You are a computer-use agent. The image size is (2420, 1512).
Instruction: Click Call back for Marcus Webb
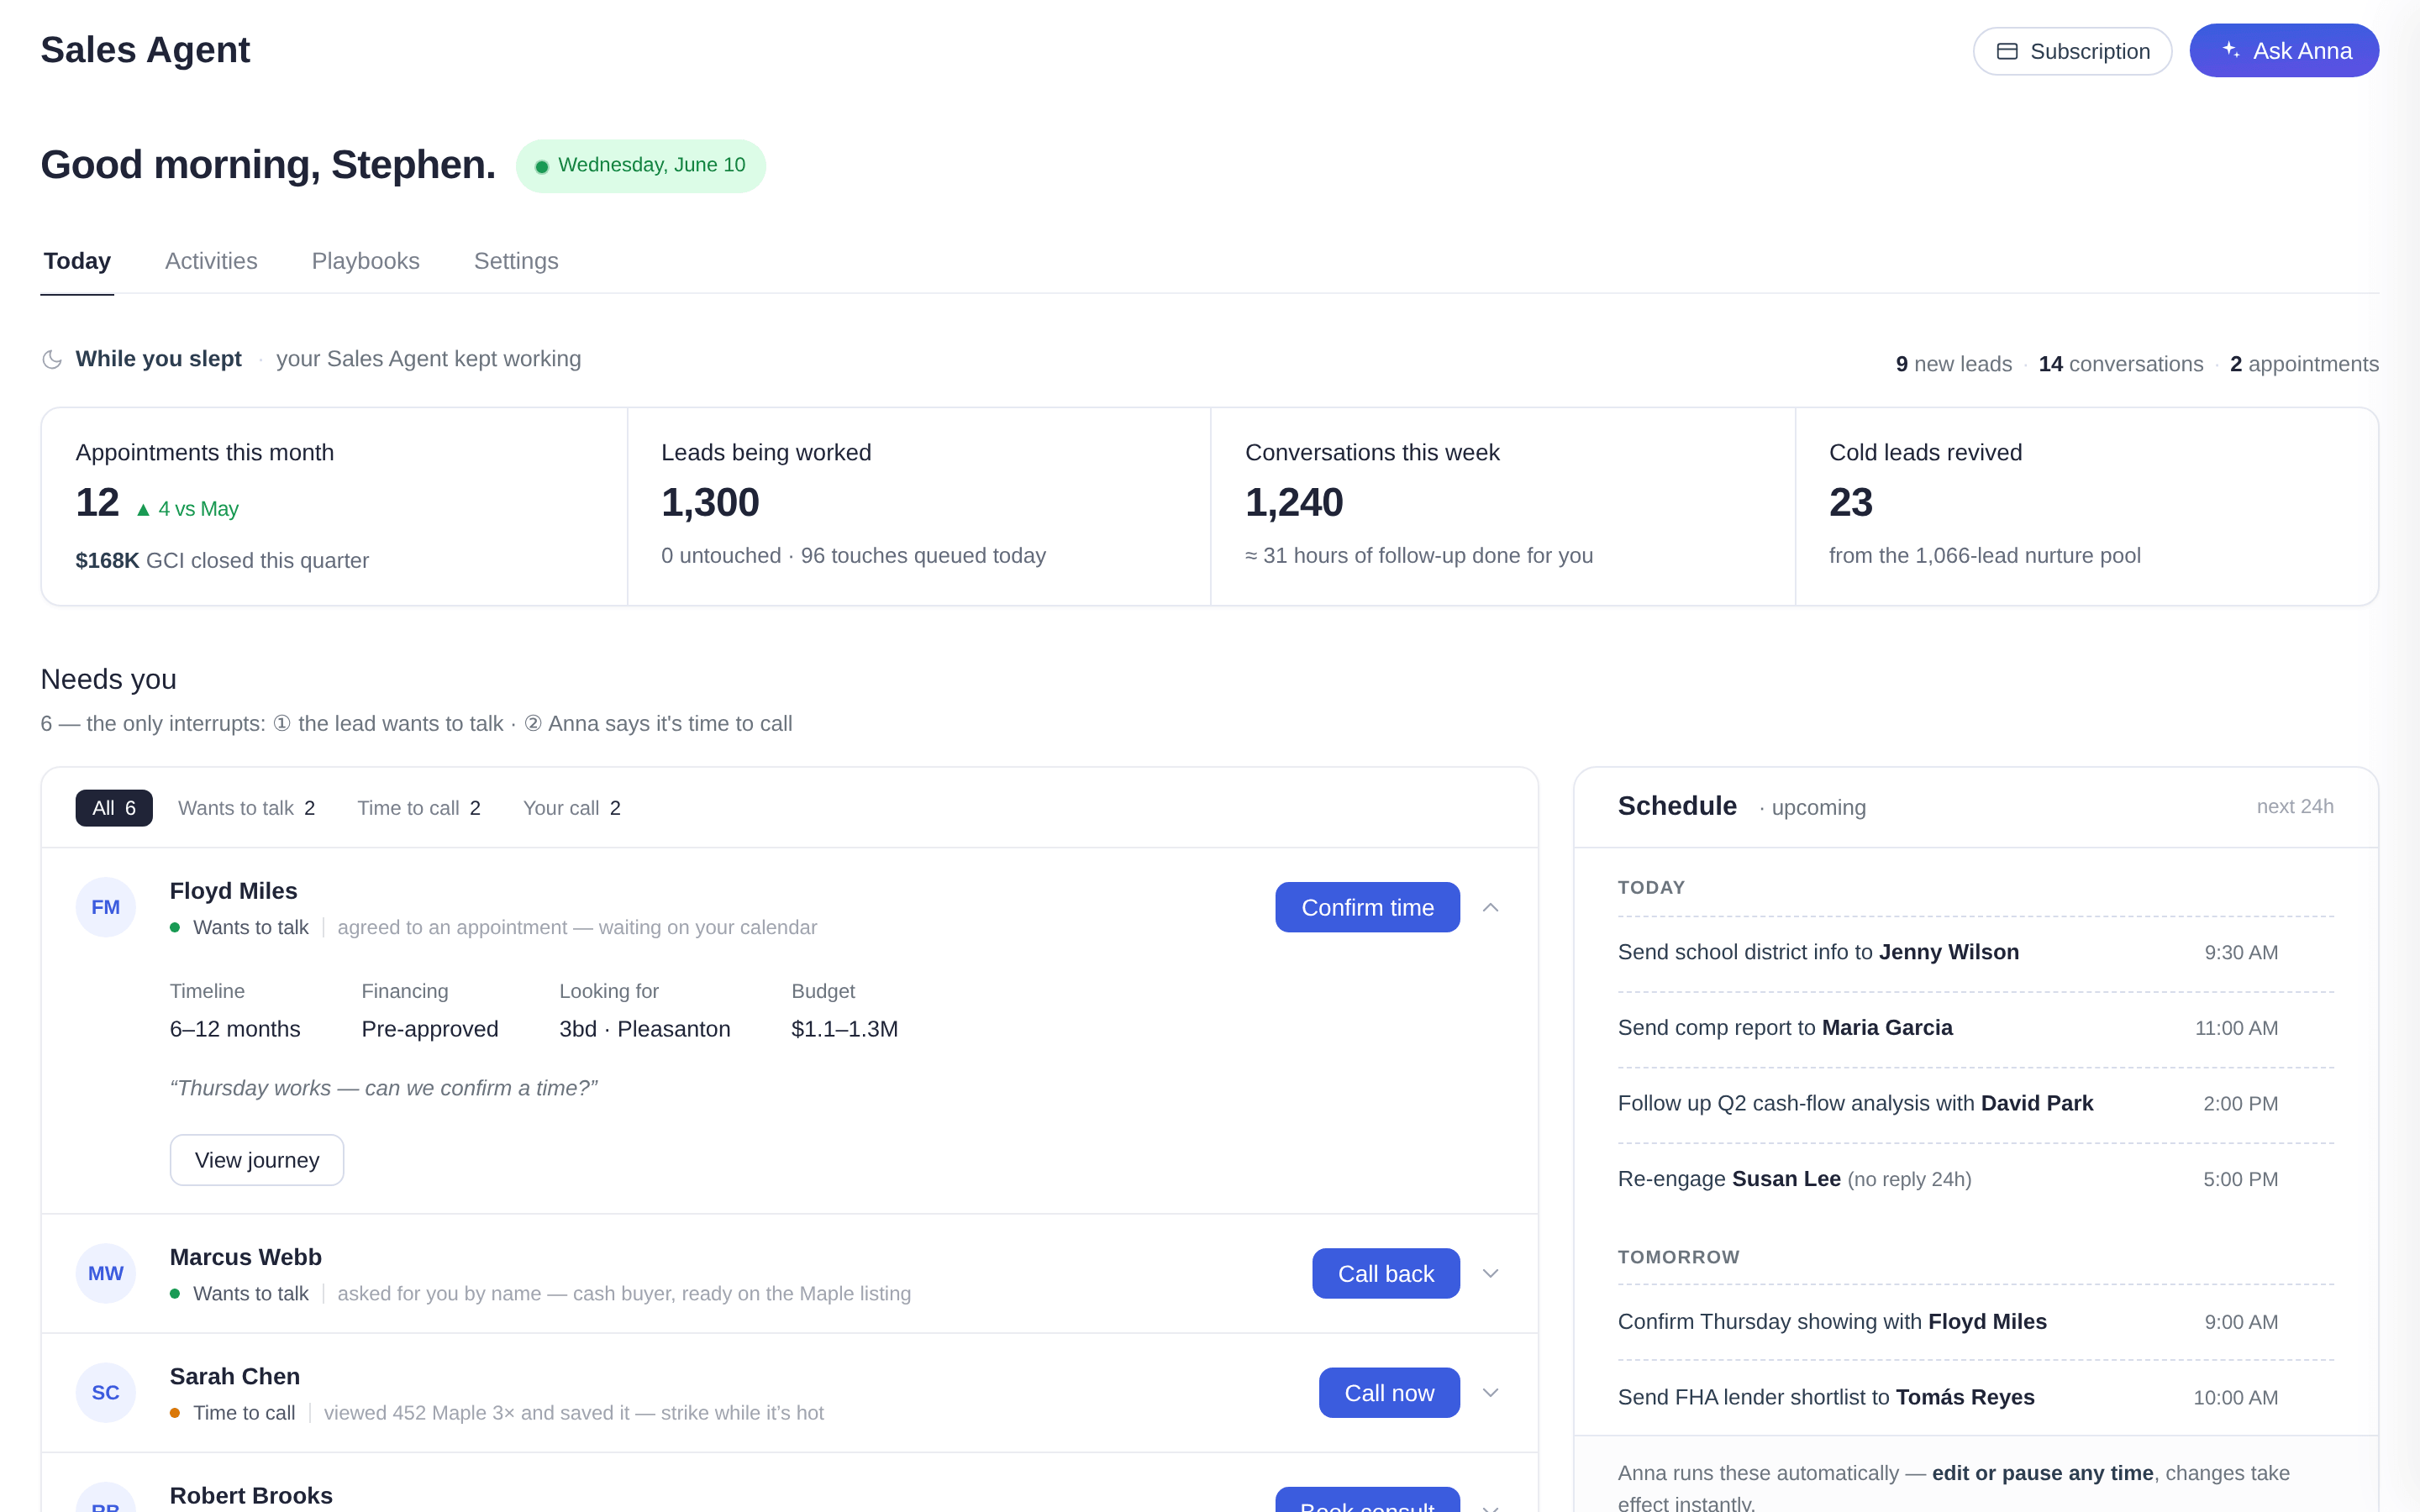[1386, 1273]
